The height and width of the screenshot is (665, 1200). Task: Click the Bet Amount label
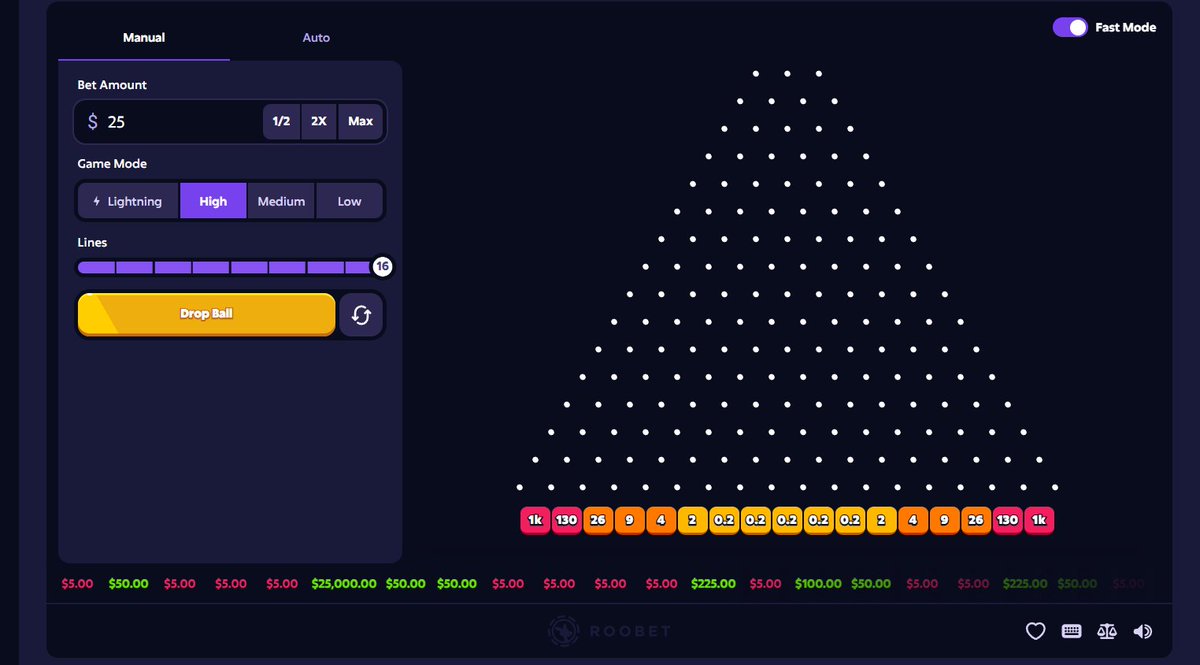[x=112, y=85]
